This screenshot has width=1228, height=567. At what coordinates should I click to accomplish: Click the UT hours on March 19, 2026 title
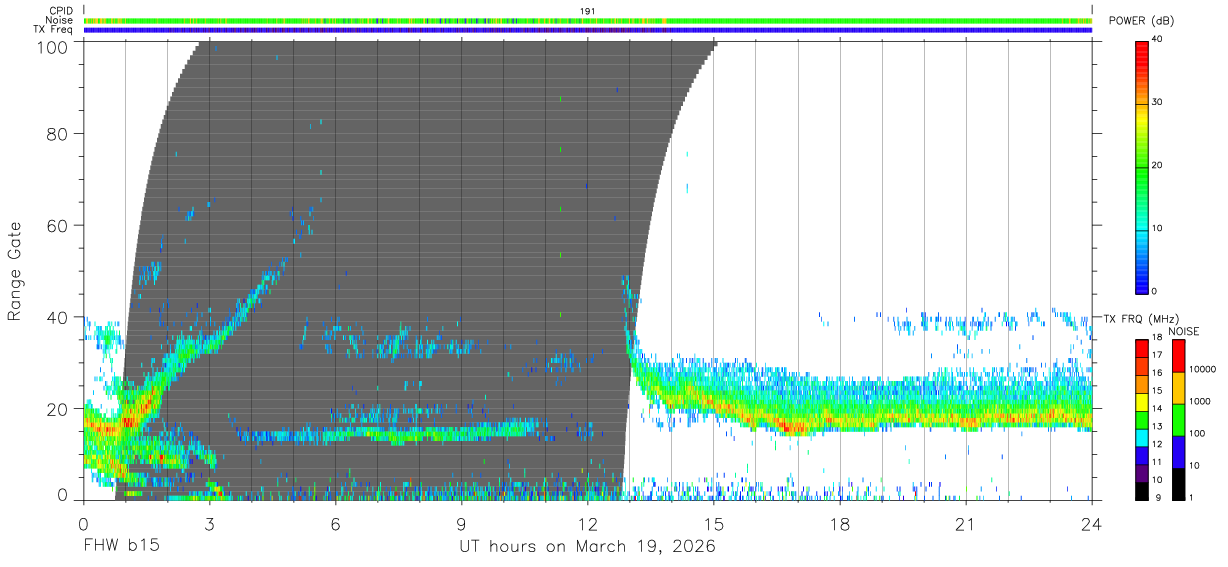(x=588, y=548)
